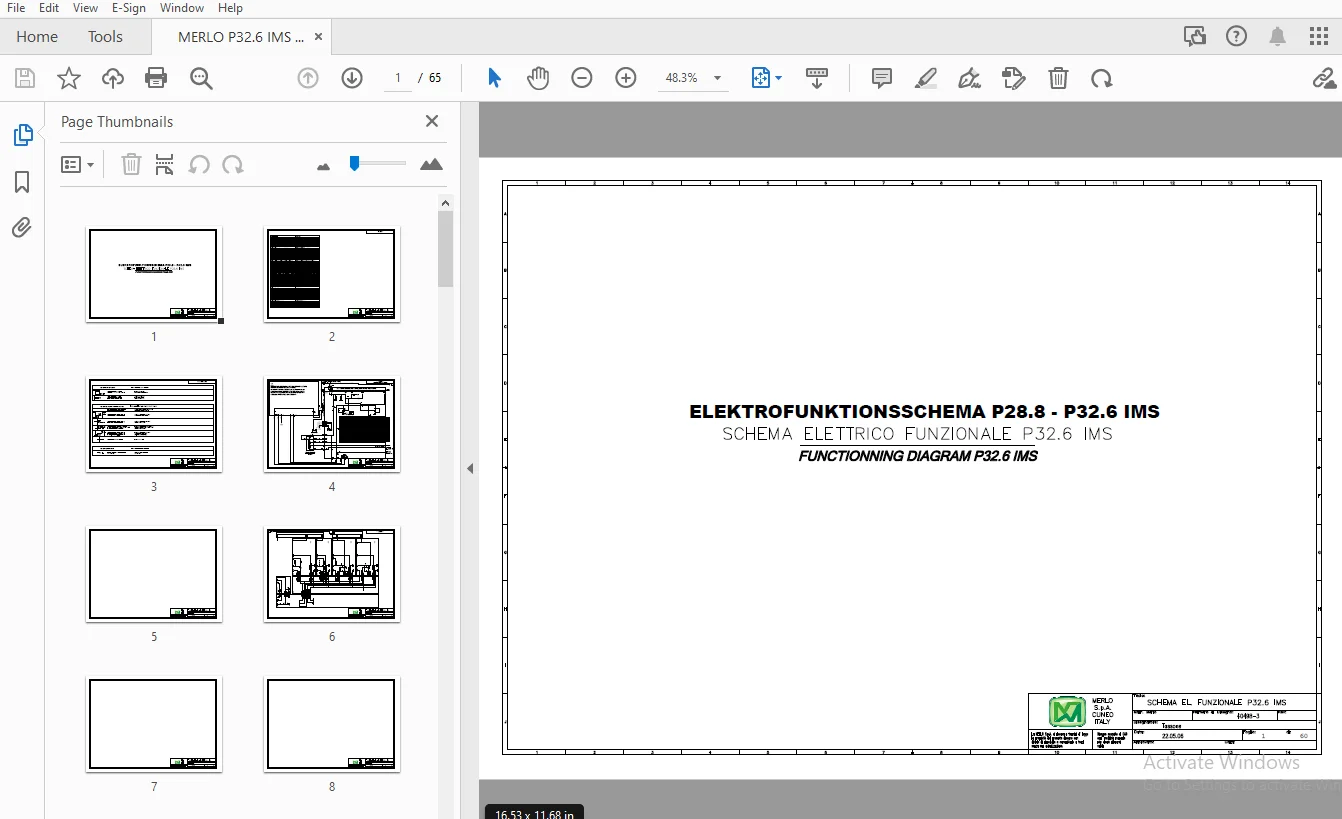This screenshot has height=819, width=1342.
Task: Open the Sign document pen tool
Action: 969,78
